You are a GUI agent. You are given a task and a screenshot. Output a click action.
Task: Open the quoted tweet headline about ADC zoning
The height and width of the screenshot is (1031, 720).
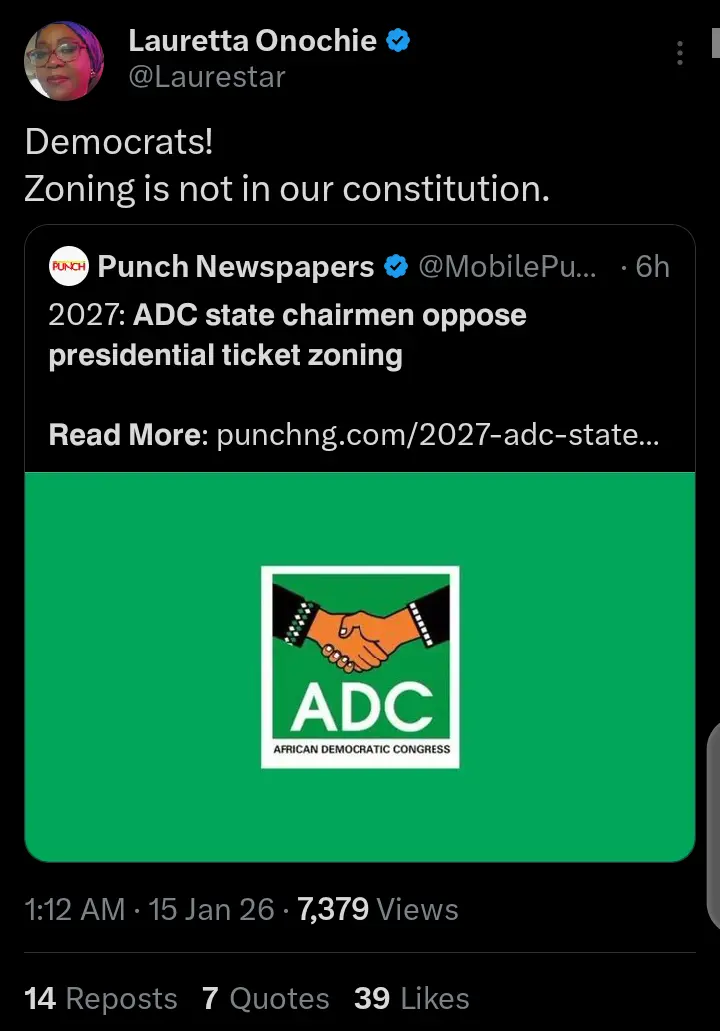tap(287, 335)
